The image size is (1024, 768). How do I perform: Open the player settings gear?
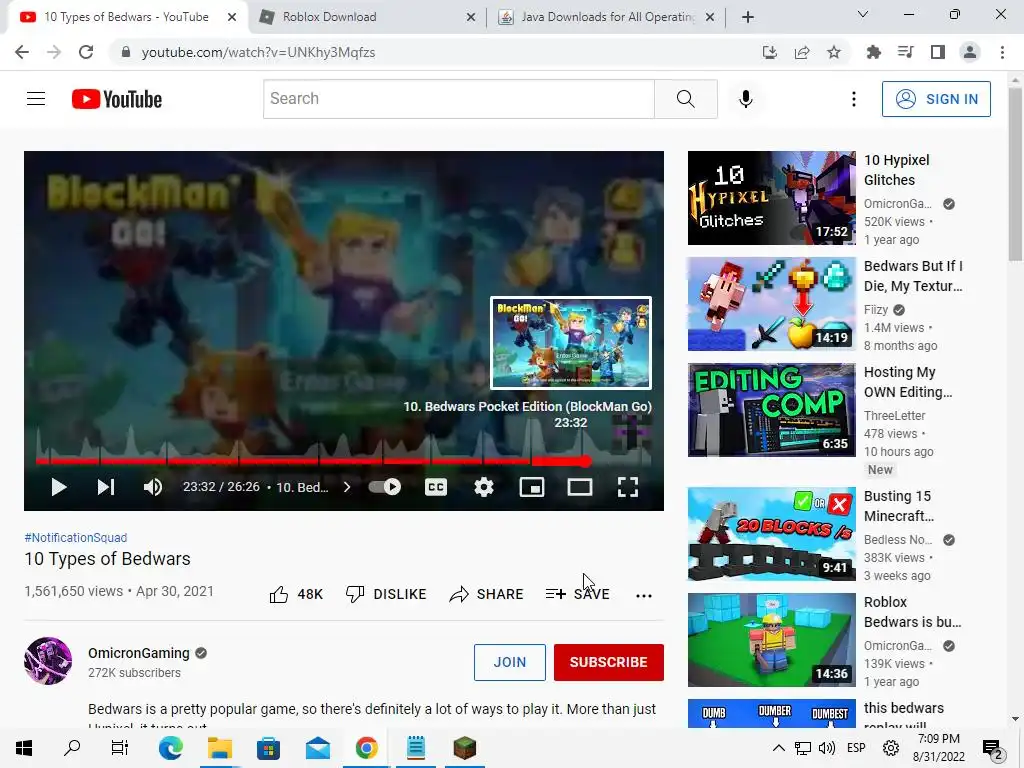[x=484, y=487]
